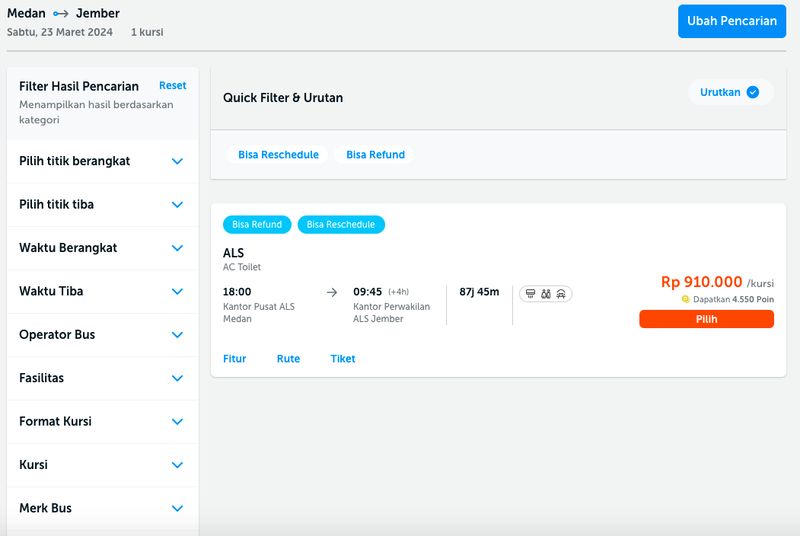Open the Rute tab of ALS bus
The image size is (800, 536).
tap(288, 359)
